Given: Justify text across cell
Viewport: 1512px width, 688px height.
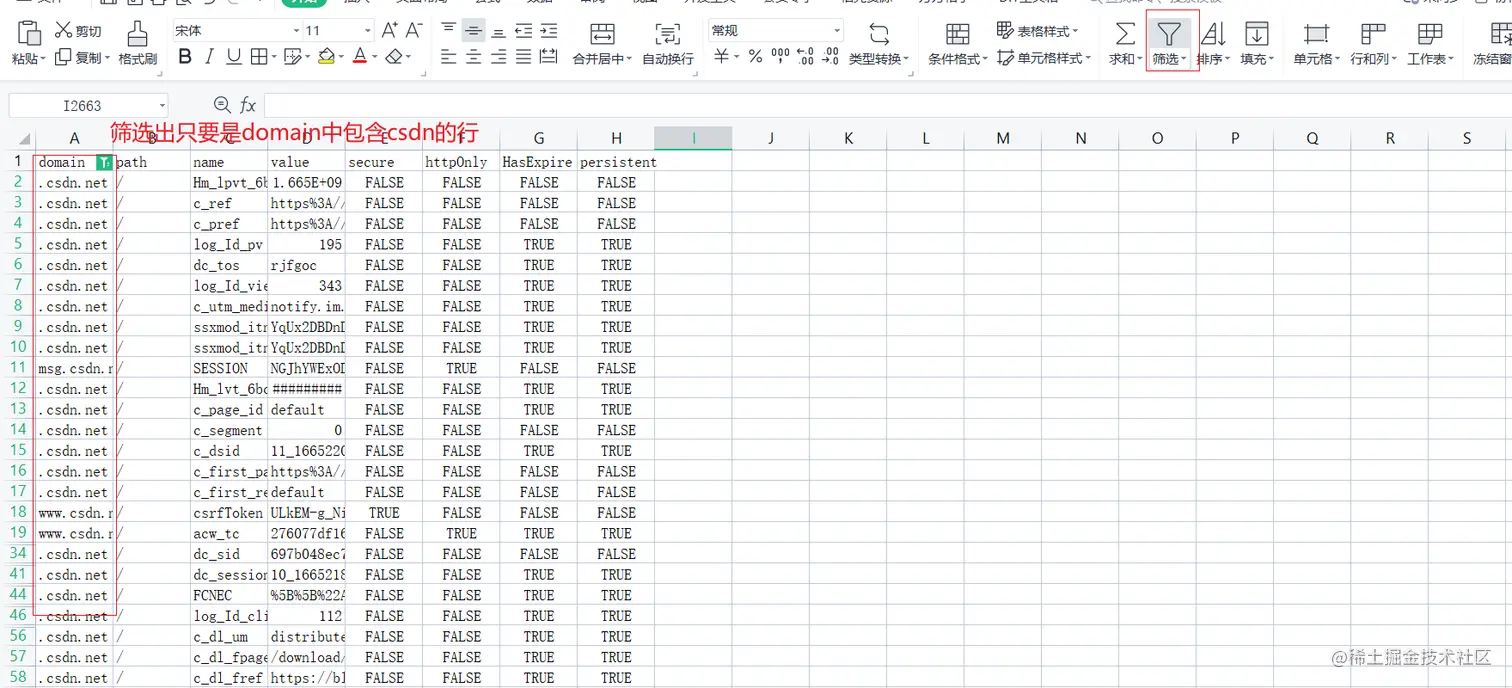Looking at the screenshot, I should click(x=523, y=58).
